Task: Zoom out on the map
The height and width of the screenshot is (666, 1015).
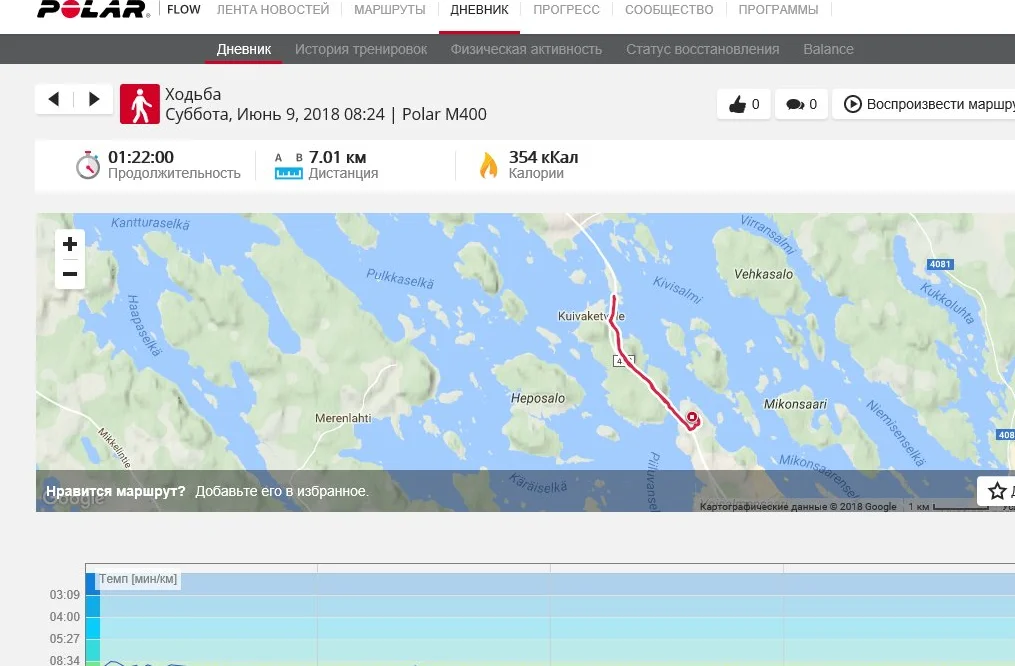Action: [70, 274]
